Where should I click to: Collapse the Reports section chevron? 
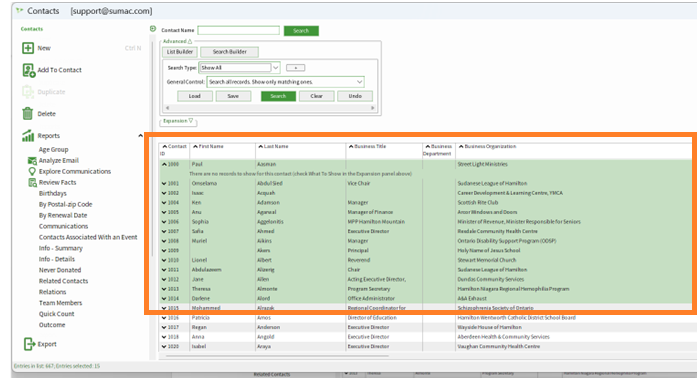click(140, 136)
